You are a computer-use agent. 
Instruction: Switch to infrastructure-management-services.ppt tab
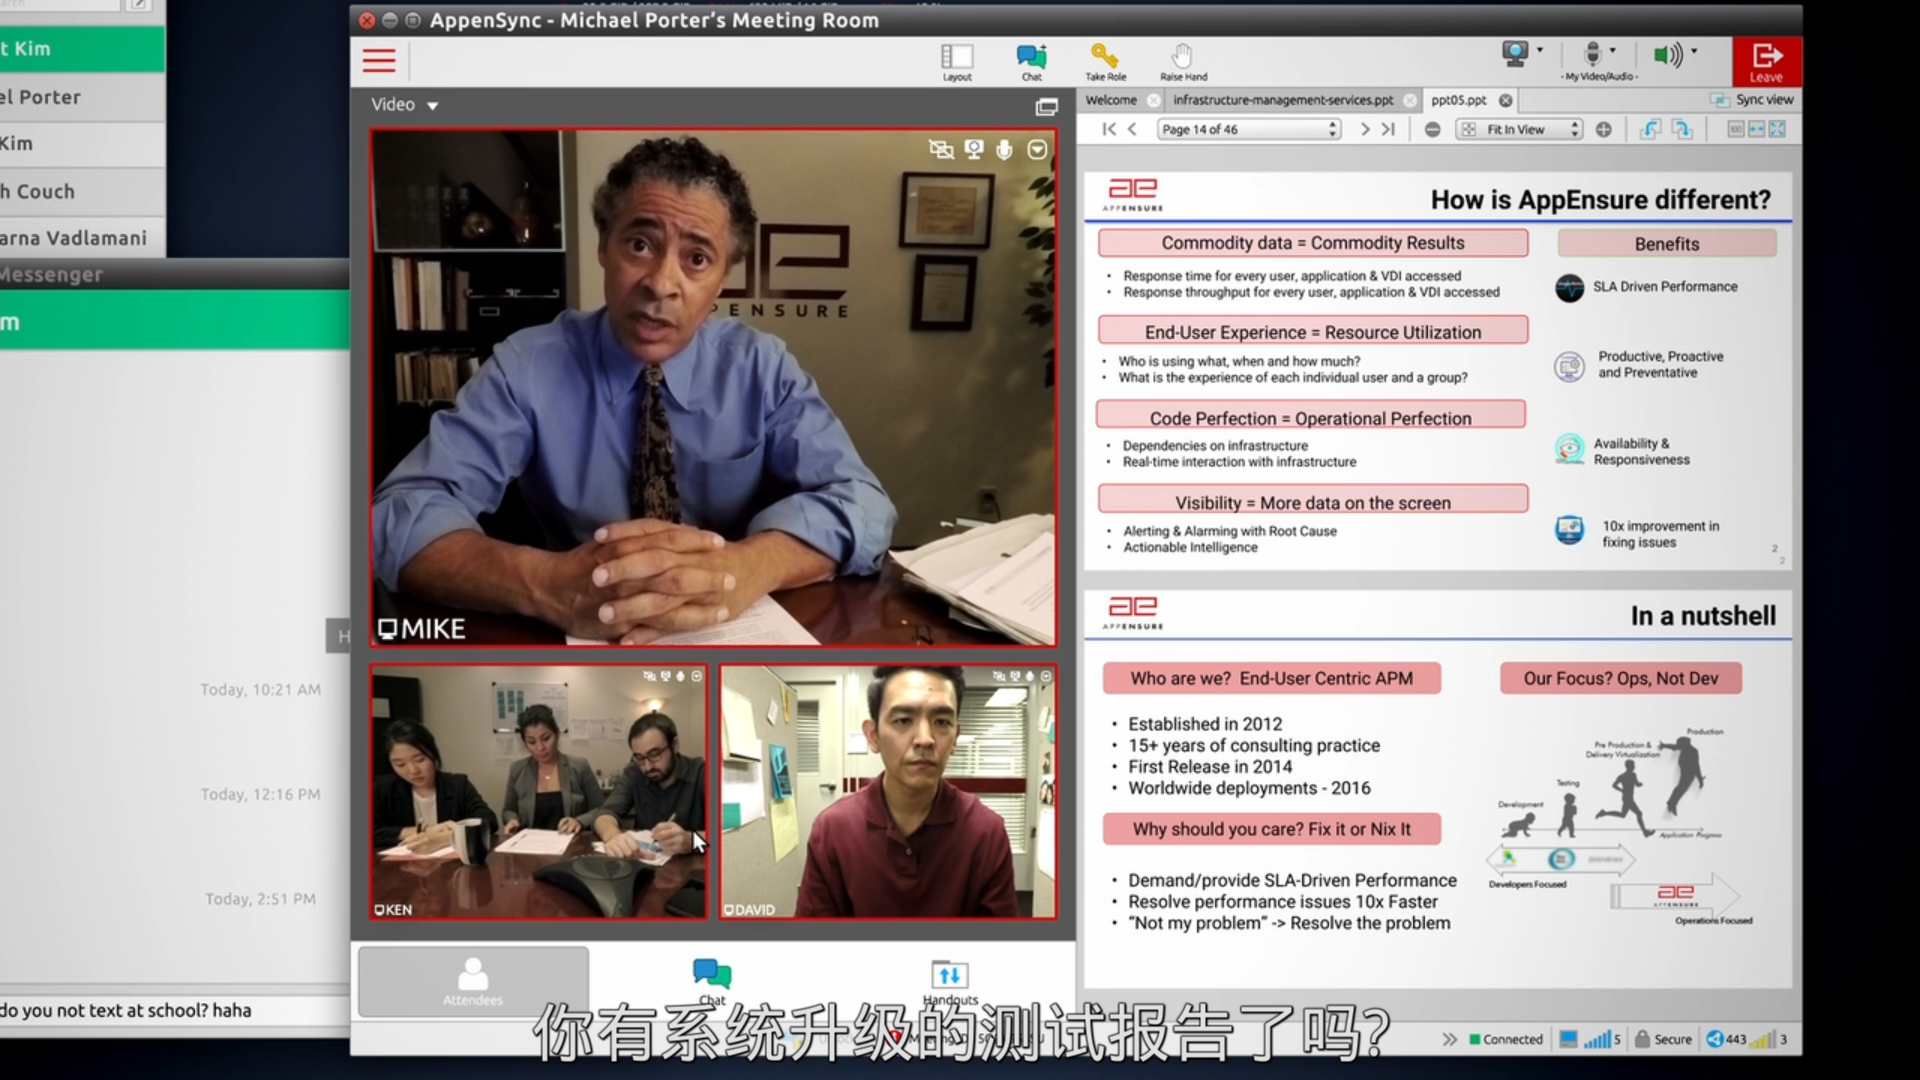point(1283,100)
